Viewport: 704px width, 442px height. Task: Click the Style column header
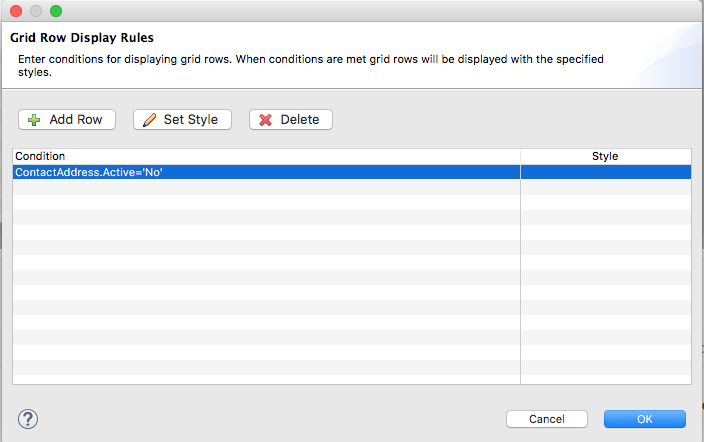tap(605, 156)
